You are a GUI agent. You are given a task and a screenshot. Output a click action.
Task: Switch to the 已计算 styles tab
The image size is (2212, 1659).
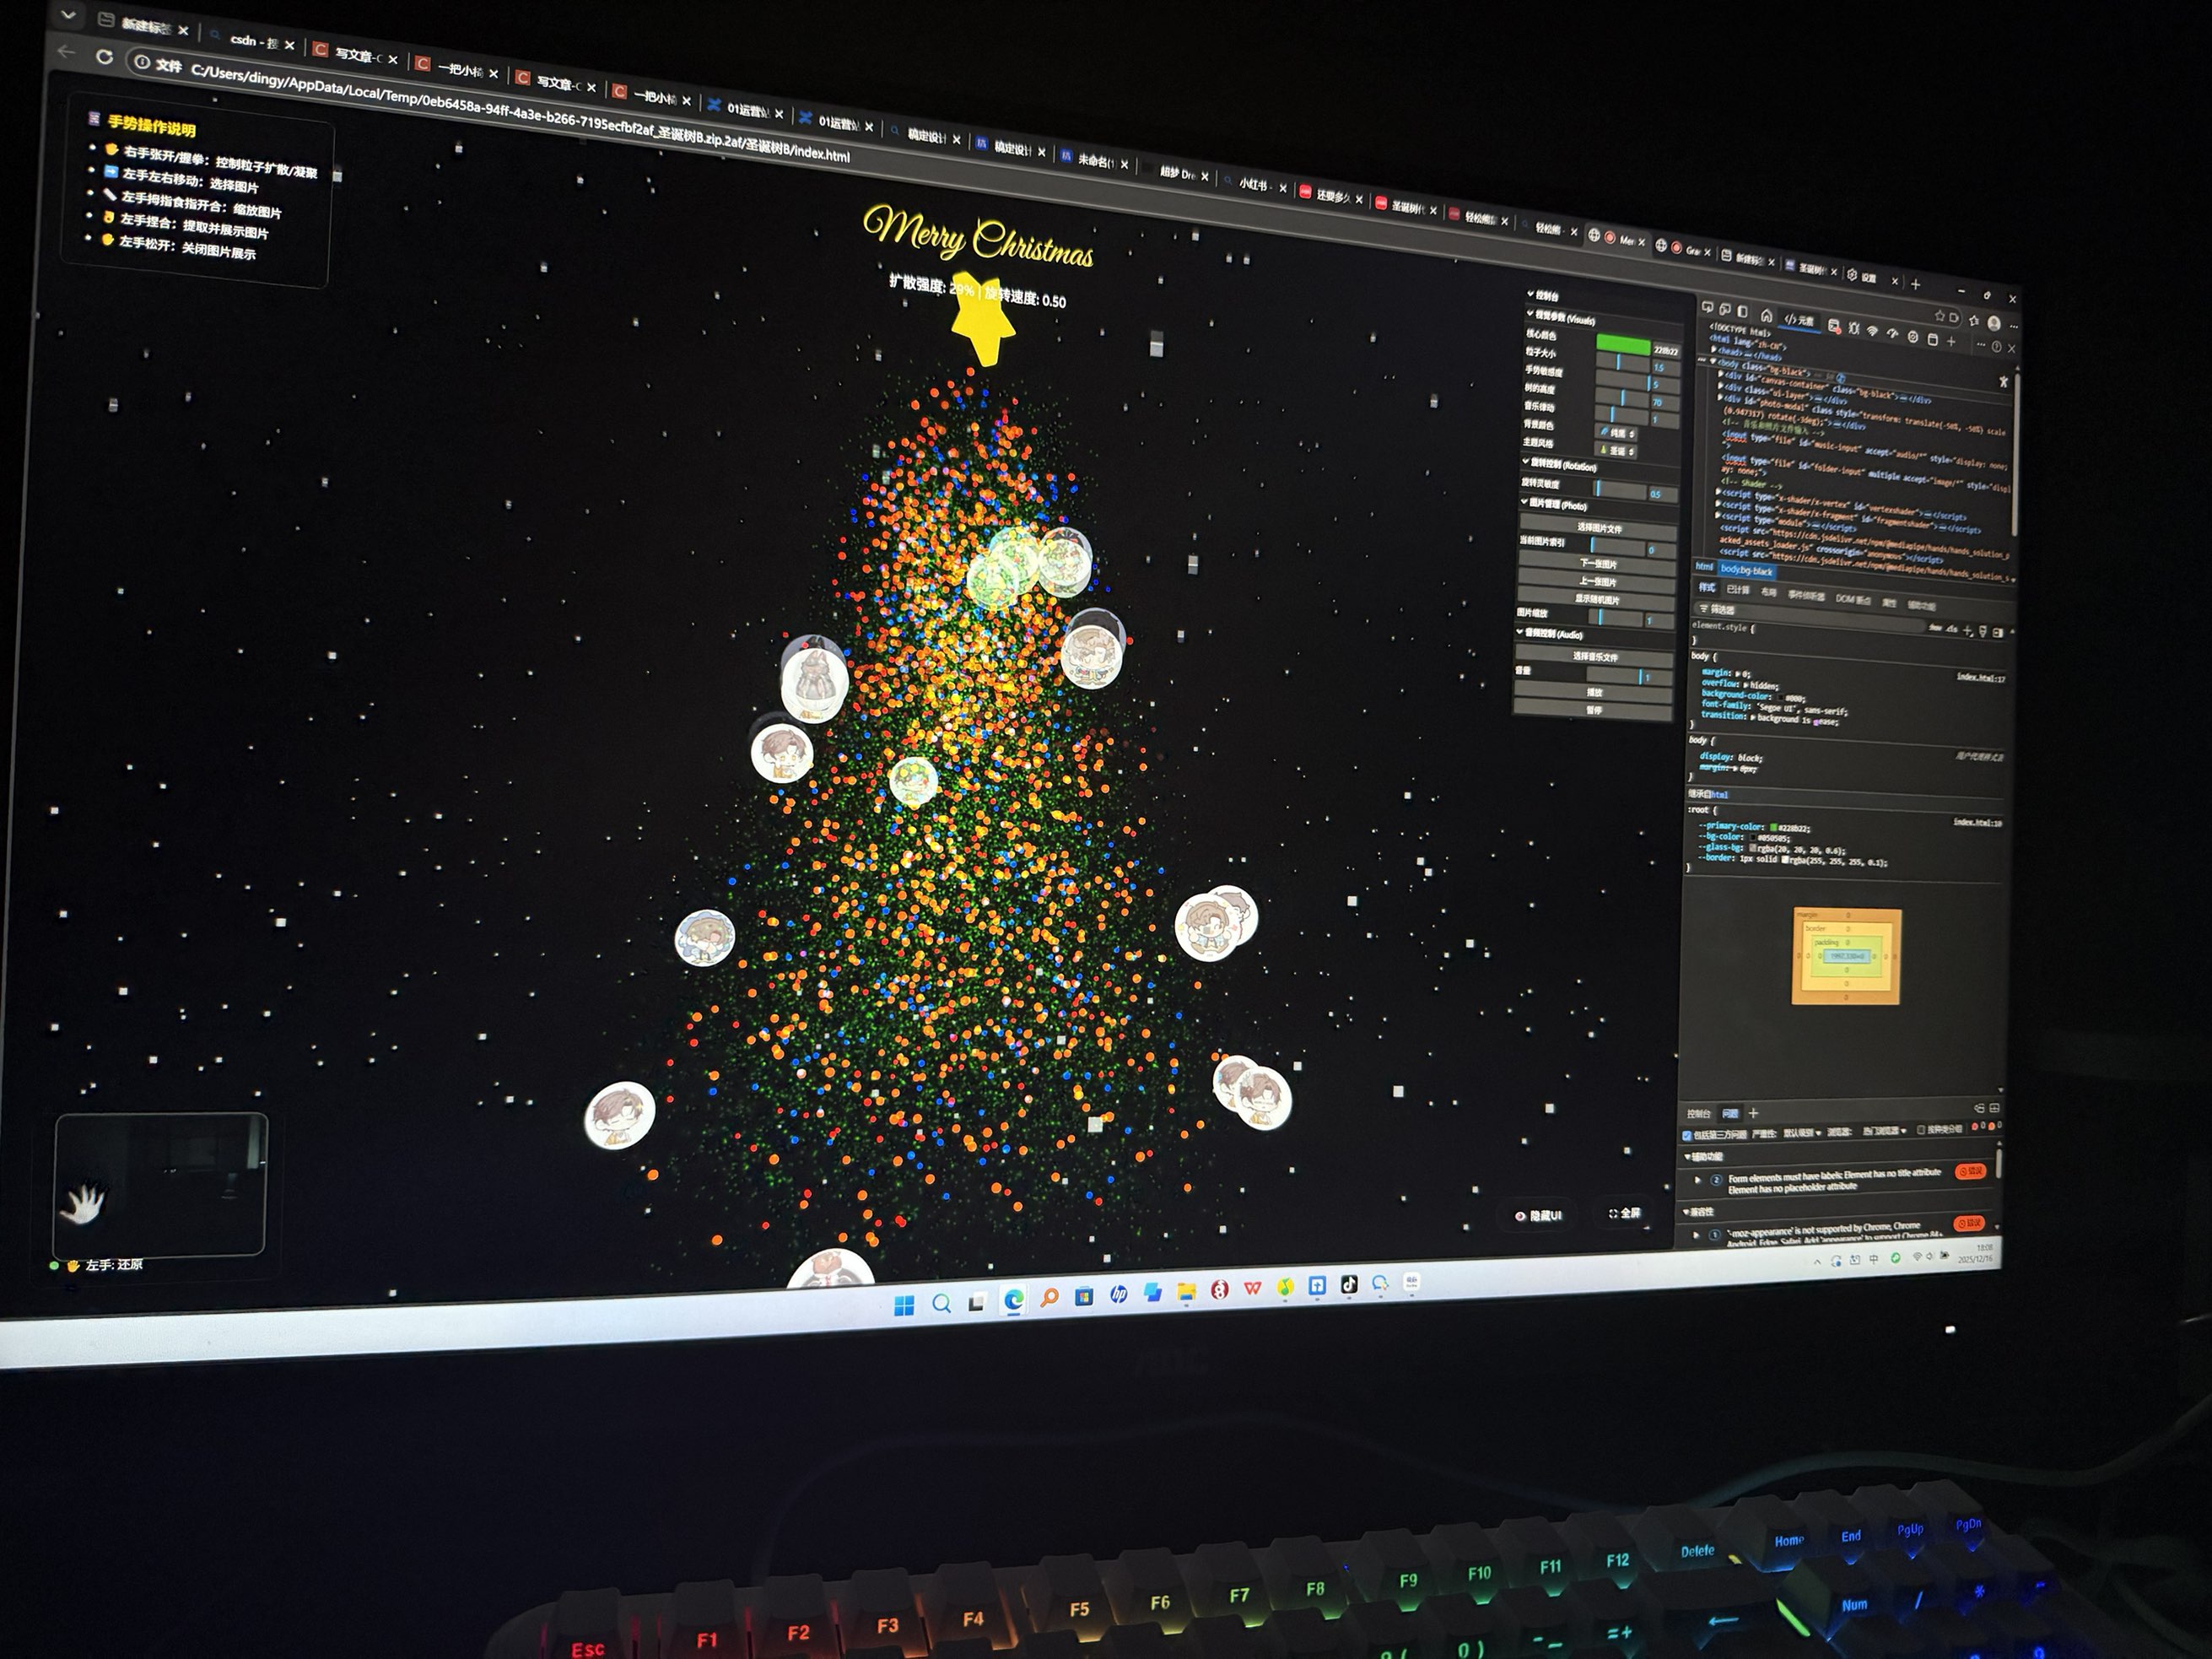[x=1738, y=590]
